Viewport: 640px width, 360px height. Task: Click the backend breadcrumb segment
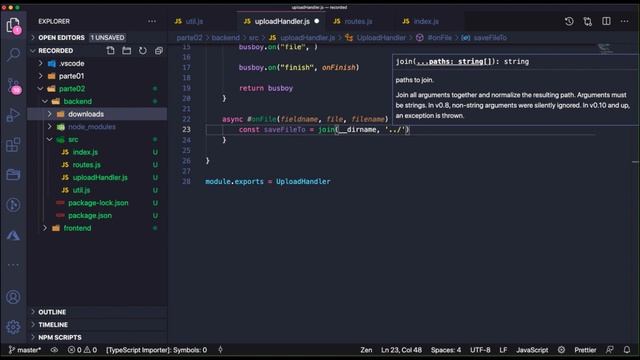coord(225,38)
